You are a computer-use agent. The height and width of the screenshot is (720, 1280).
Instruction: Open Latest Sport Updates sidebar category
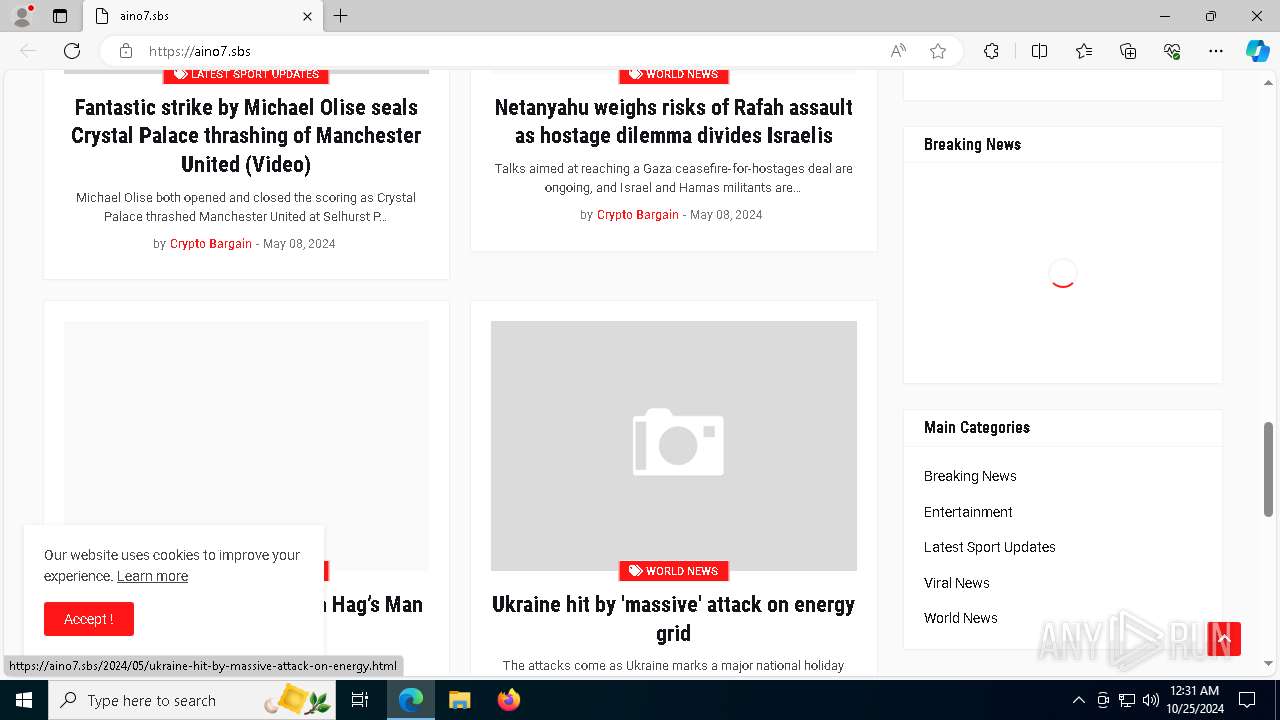click(990, 547)
